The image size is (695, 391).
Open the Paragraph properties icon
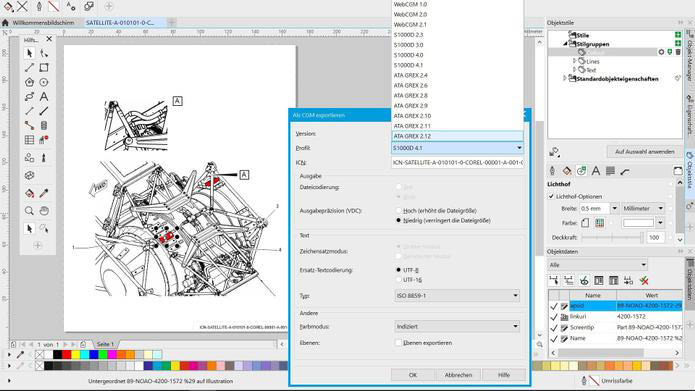tap(610, 171)
